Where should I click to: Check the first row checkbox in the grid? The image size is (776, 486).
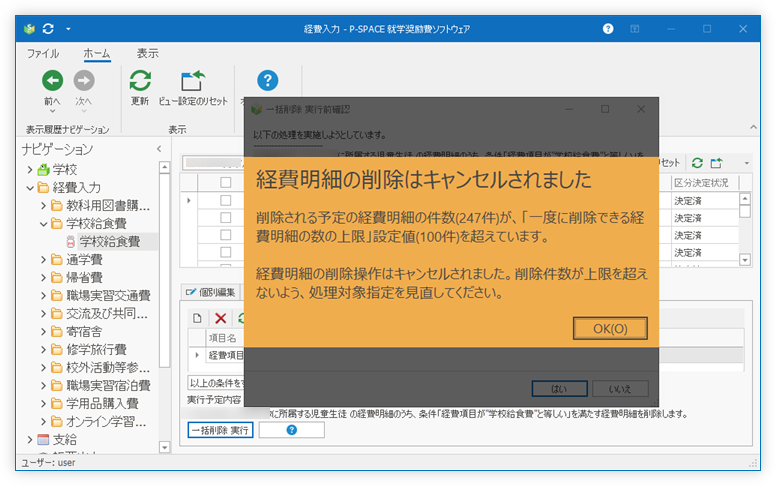(x=226, y=200)
